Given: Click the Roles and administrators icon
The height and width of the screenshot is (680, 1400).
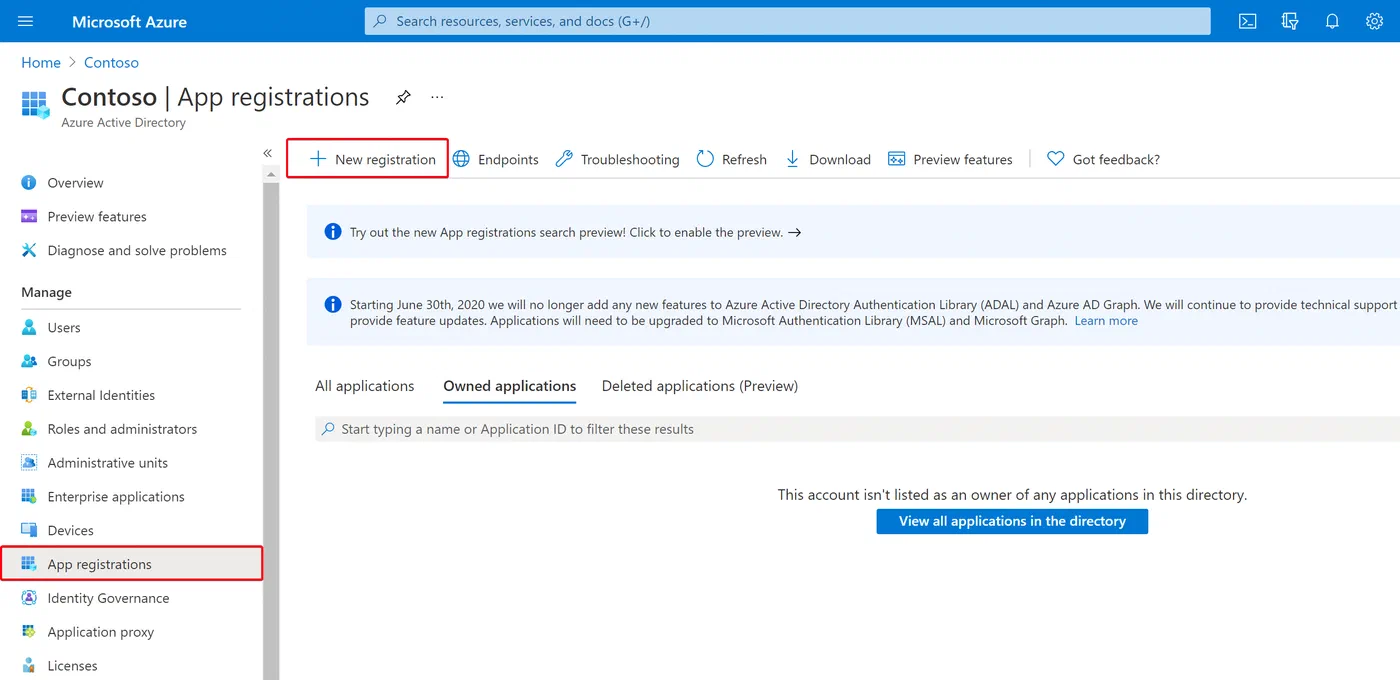Looking at the screenshot, I should [x=29, y=429].
